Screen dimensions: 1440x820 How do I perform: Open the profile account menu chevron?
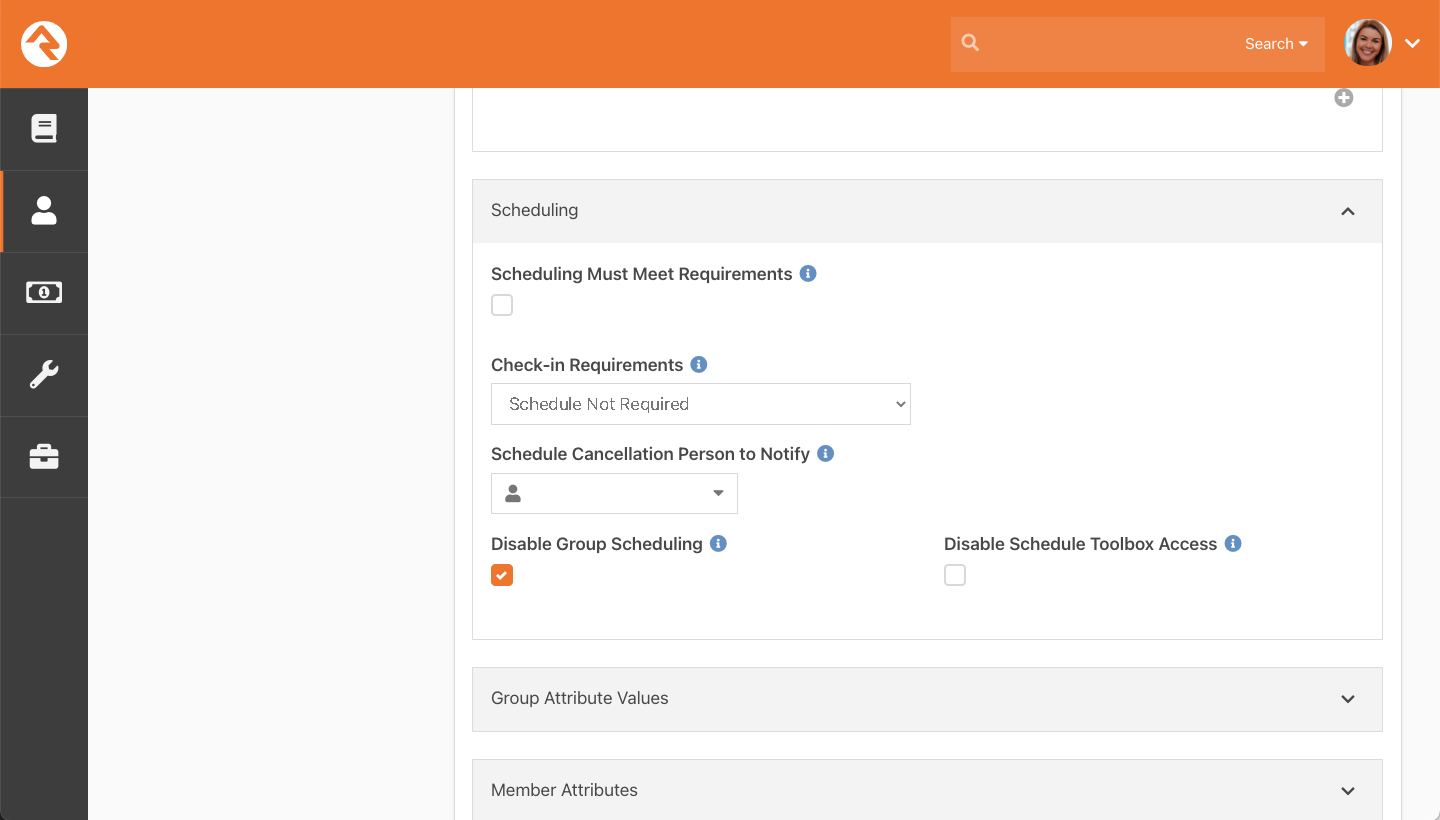(x=1413, y=43)
